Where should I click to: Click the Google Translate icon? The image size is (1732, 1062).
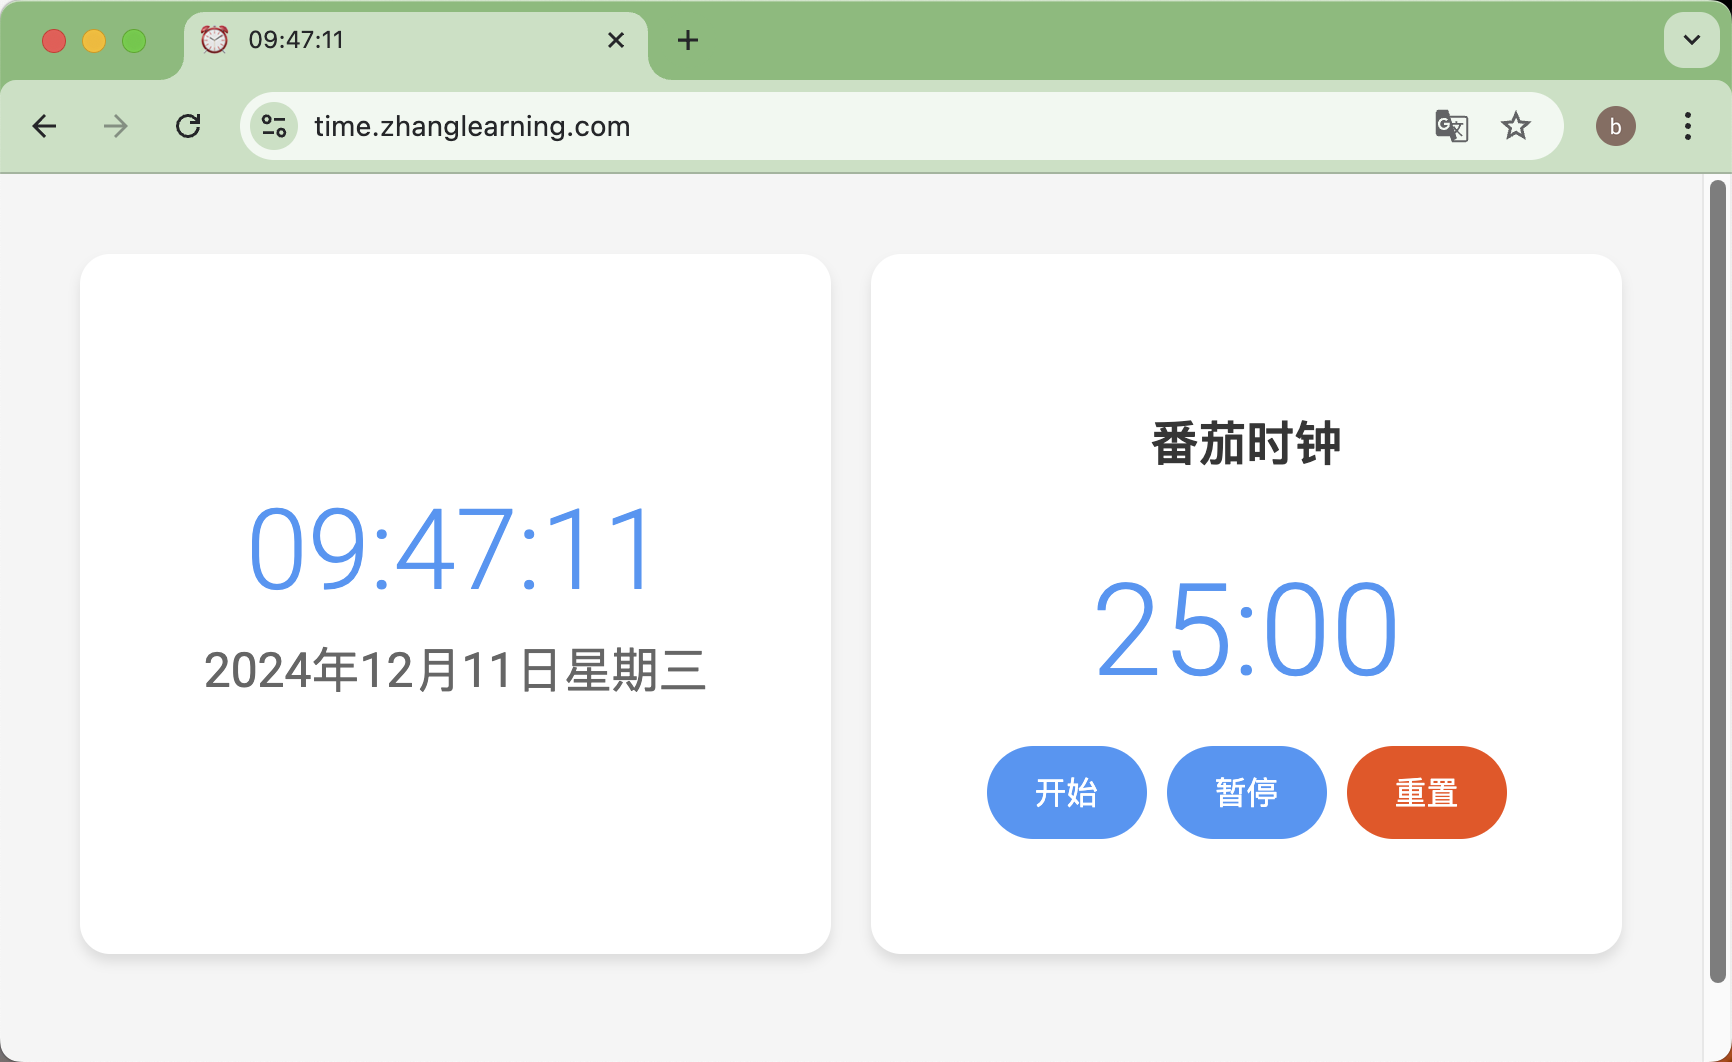tap(1451, 126)
